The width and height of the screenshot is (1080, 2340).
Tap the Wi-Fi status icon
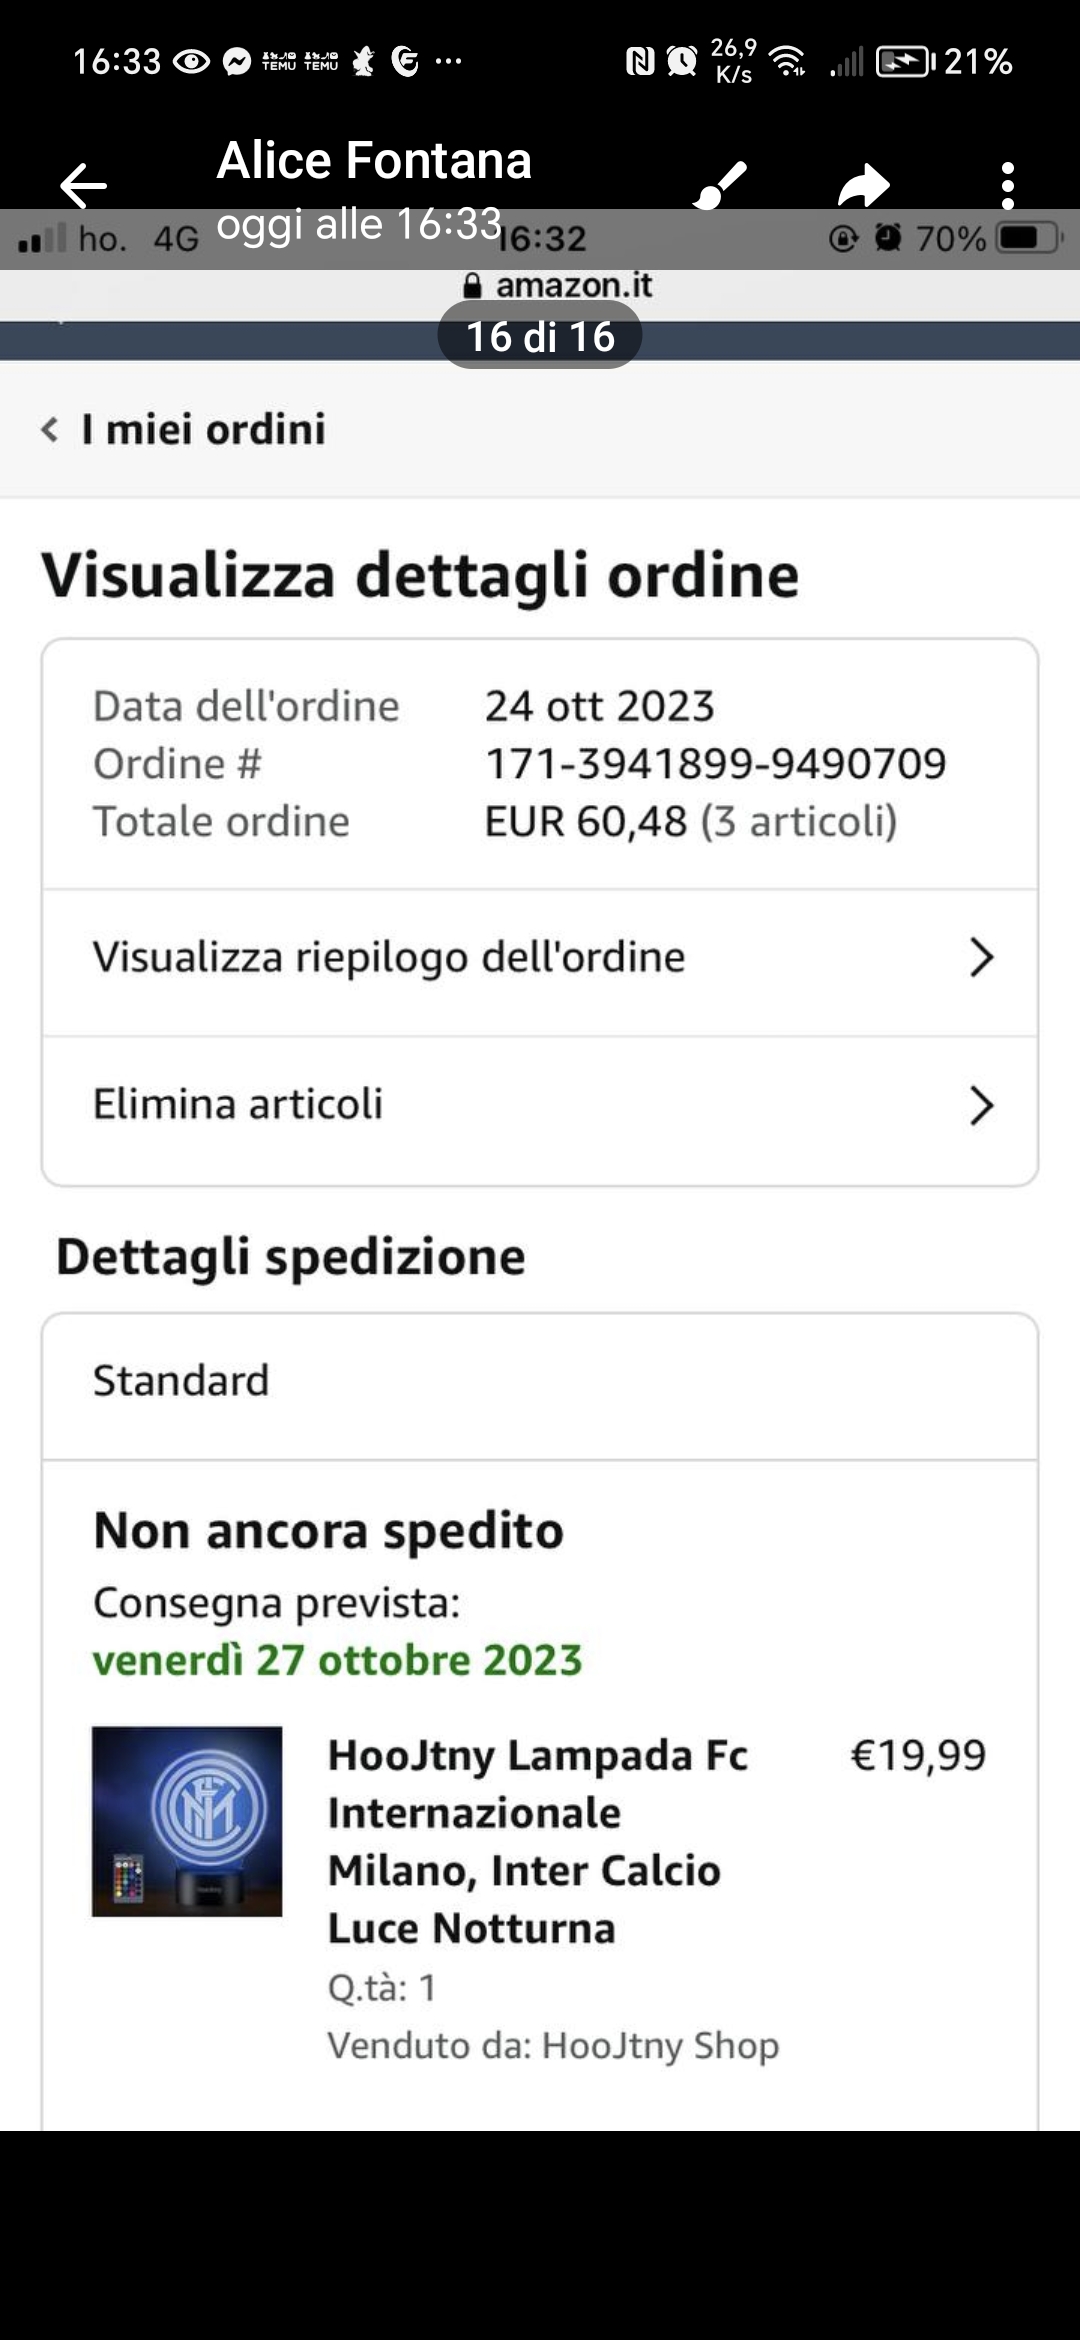(789, 62)
